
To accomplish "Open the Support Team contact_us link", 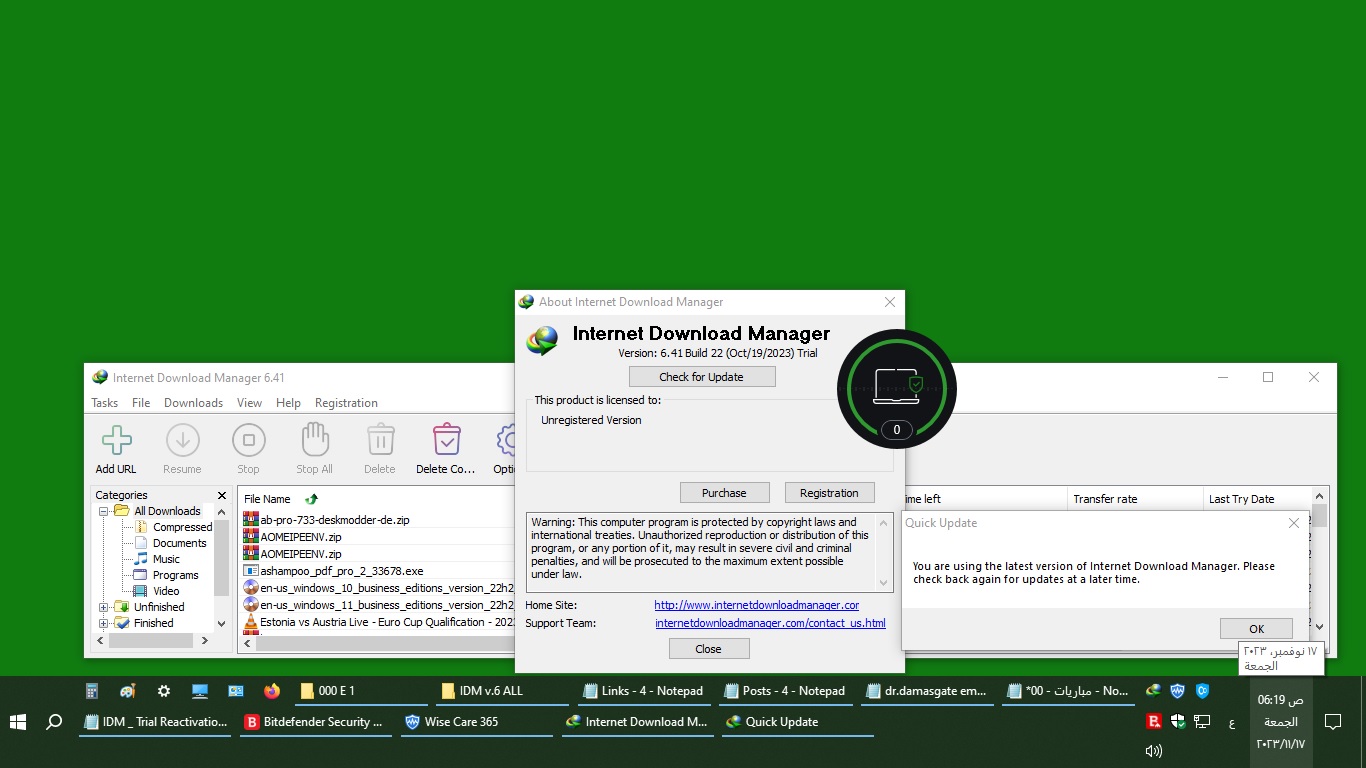I will click(x=770, y=623).
